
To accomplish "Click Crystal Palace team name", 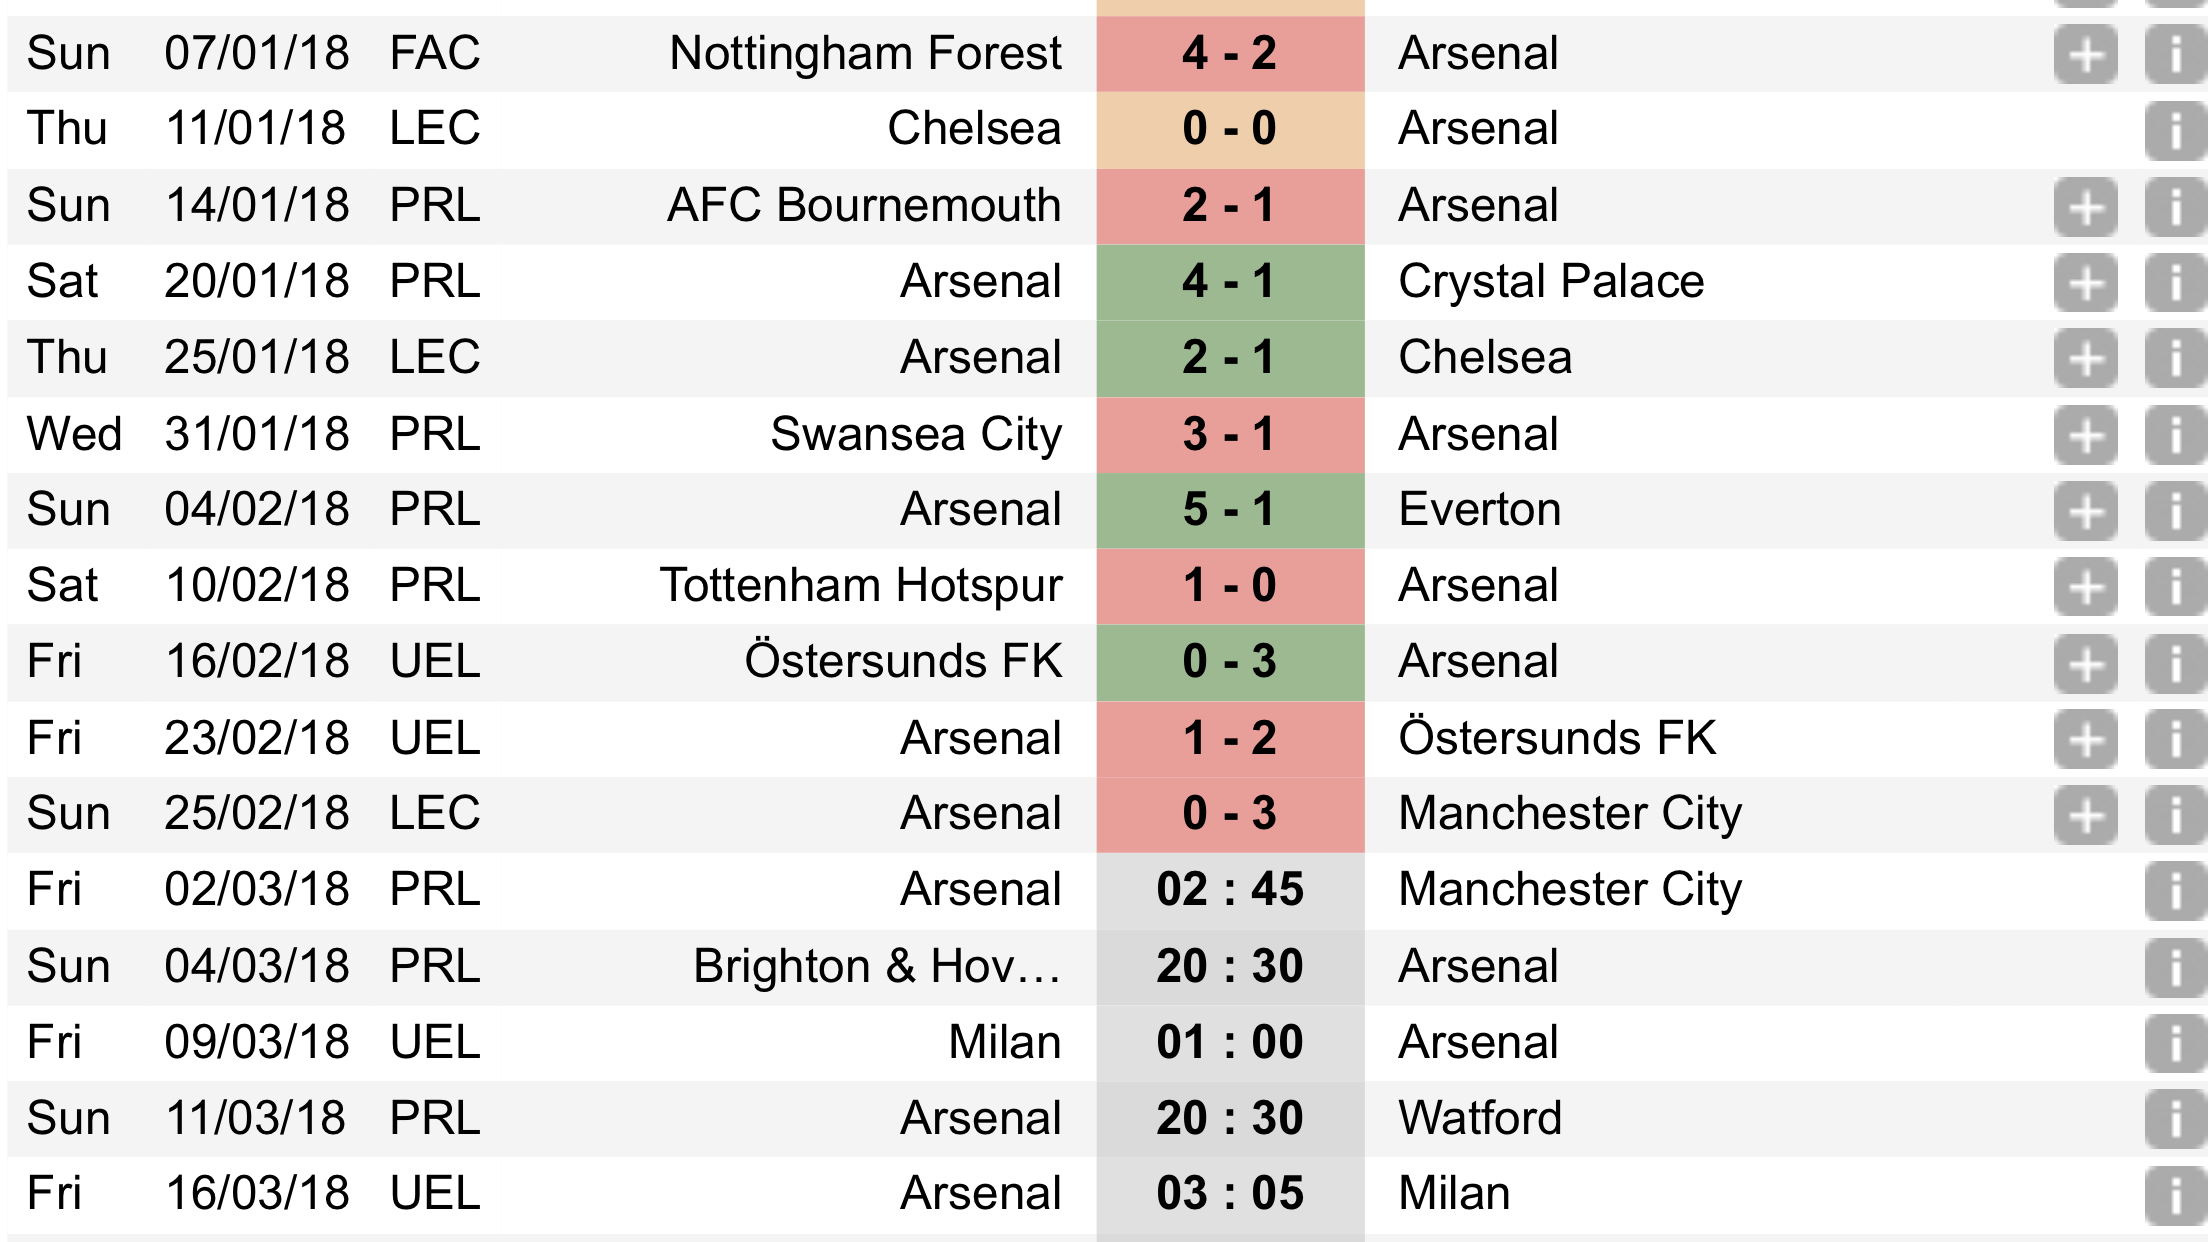I will 1551,282.
